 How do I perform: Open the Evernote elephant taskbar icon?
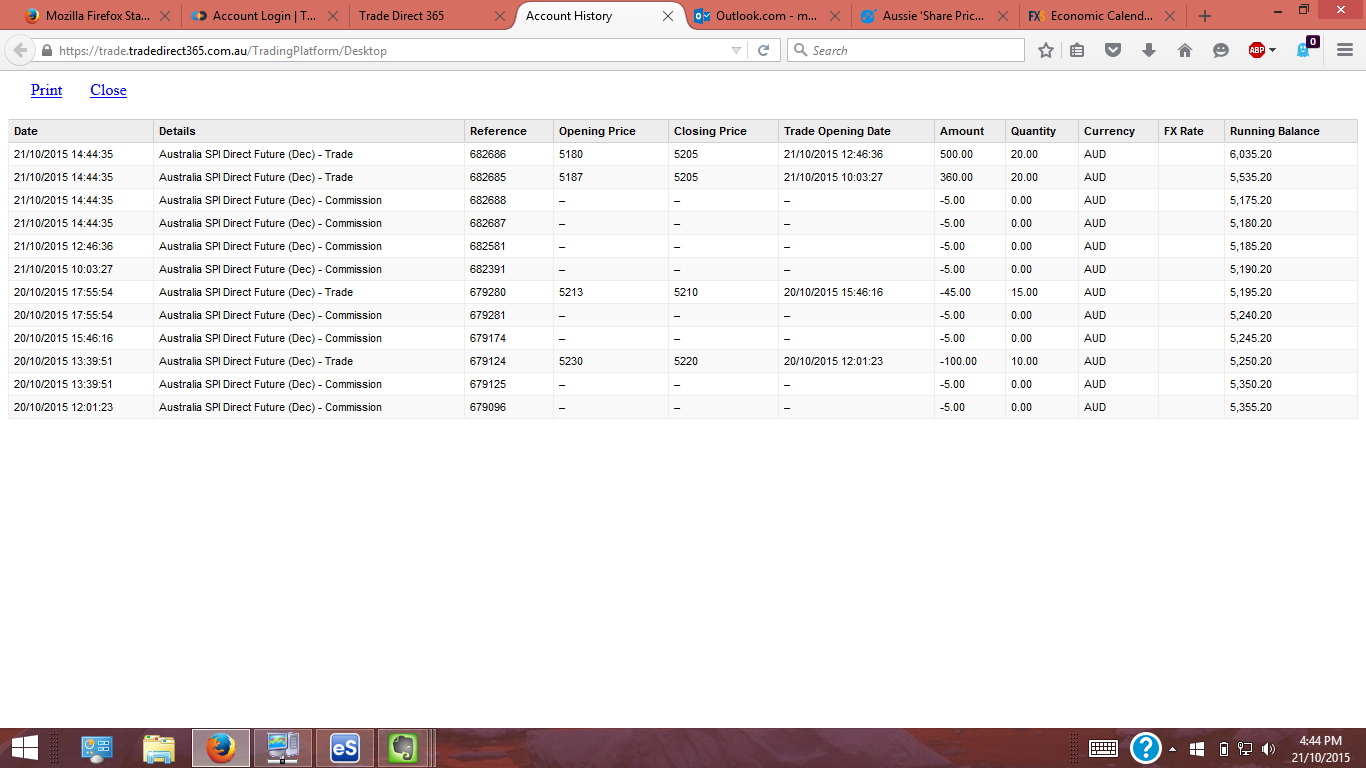[x=403, y=748]
